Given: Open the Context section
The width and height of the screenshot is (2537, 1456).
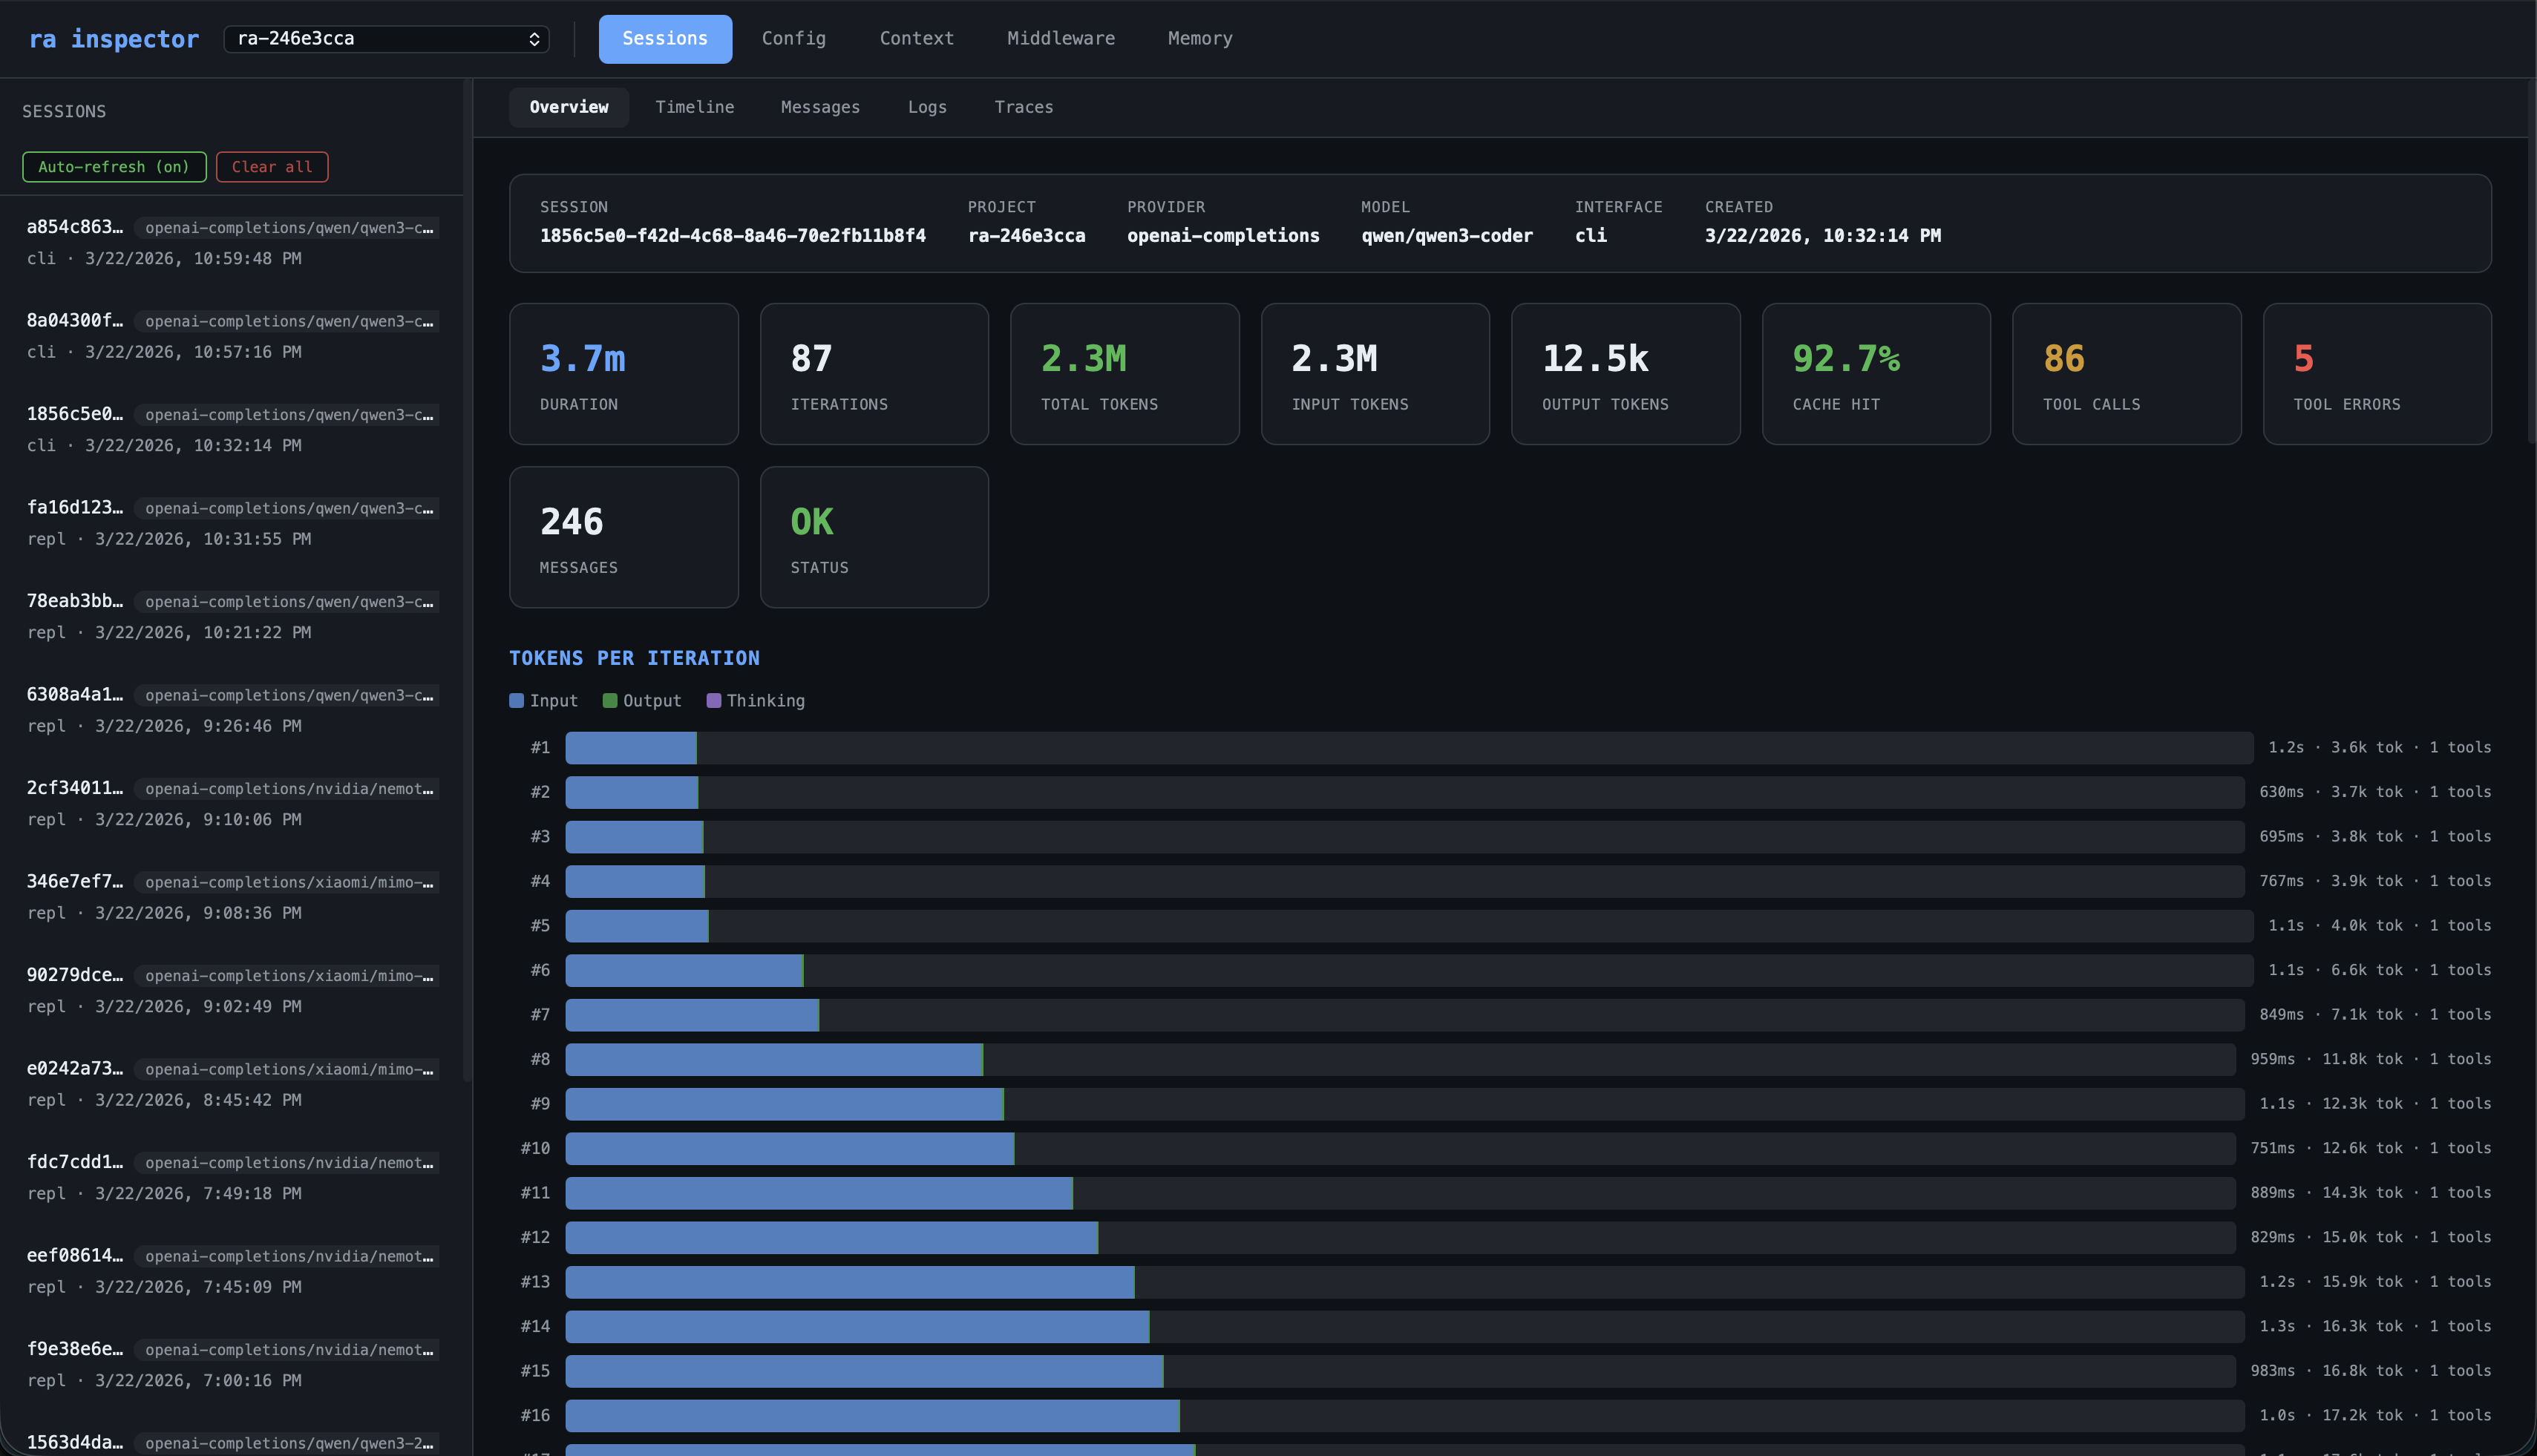Looking at the screenshot, I should pyautogui.click(x=916, y=38).
